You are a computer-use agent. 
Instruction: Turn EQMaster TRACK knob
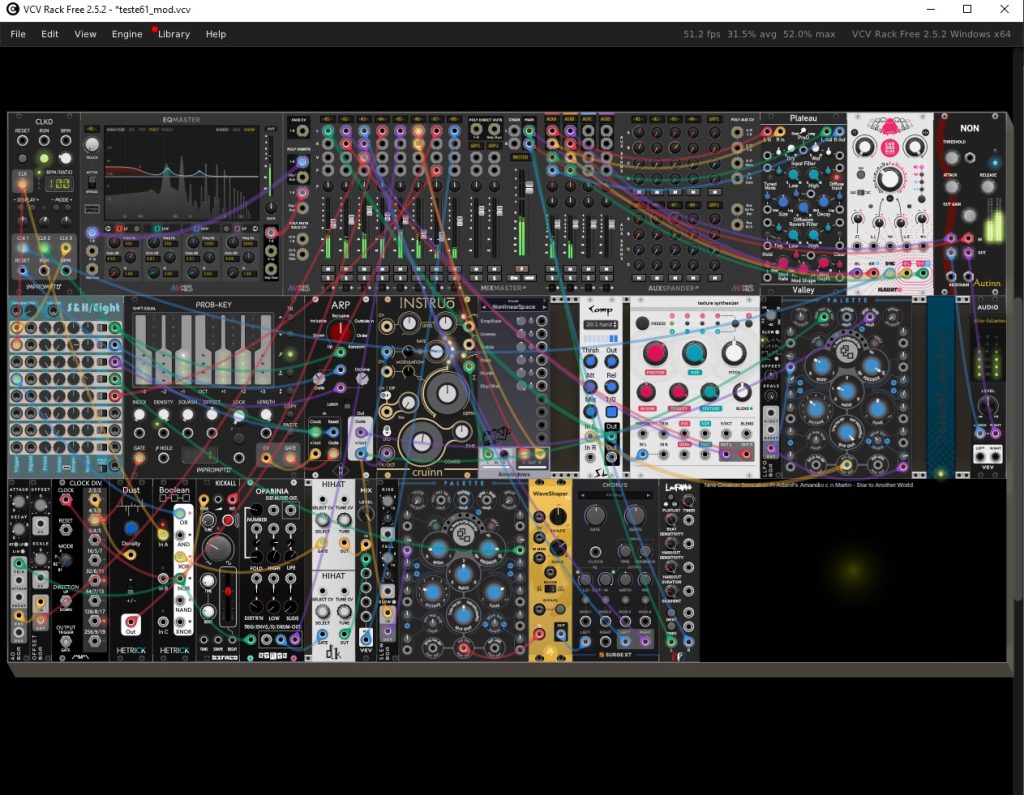92,144
